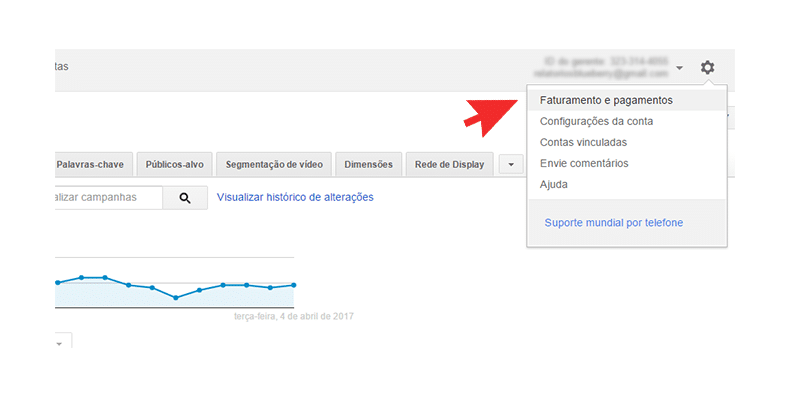
Task: Go to the Dimensões tab
Action: coord(368,165)
